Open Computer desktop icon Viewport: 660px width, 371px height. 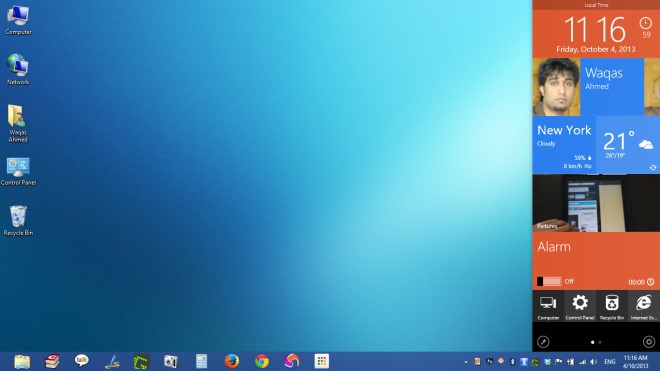click(18, 20)
